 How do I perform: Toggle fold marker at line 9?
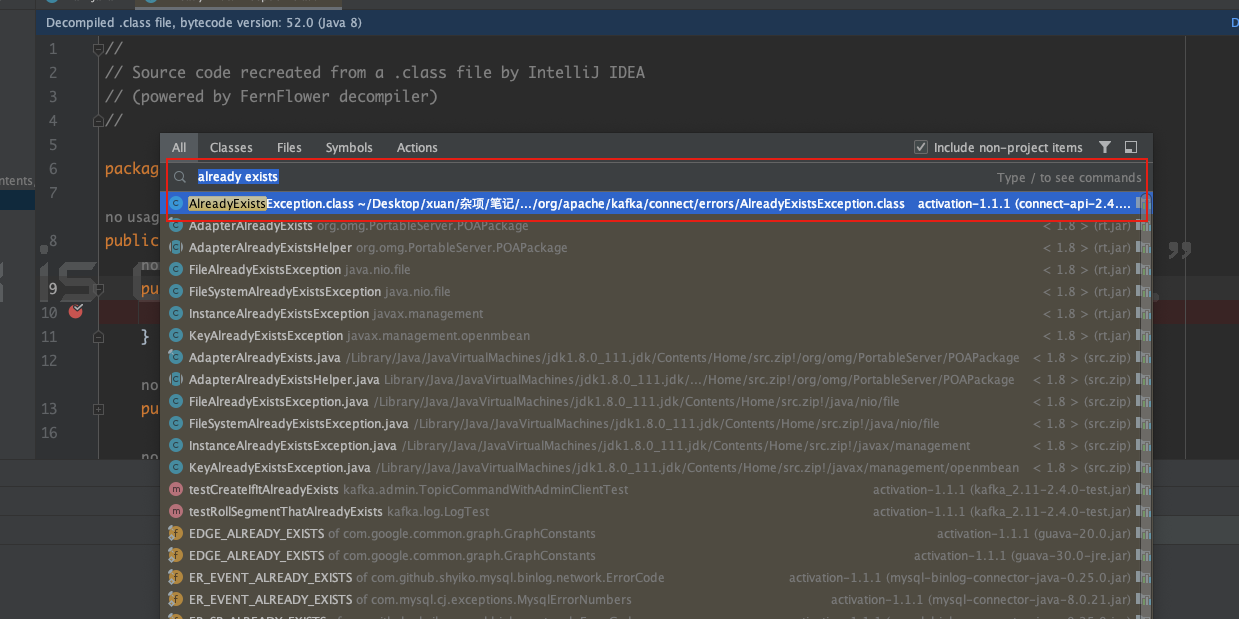[98, 289]
